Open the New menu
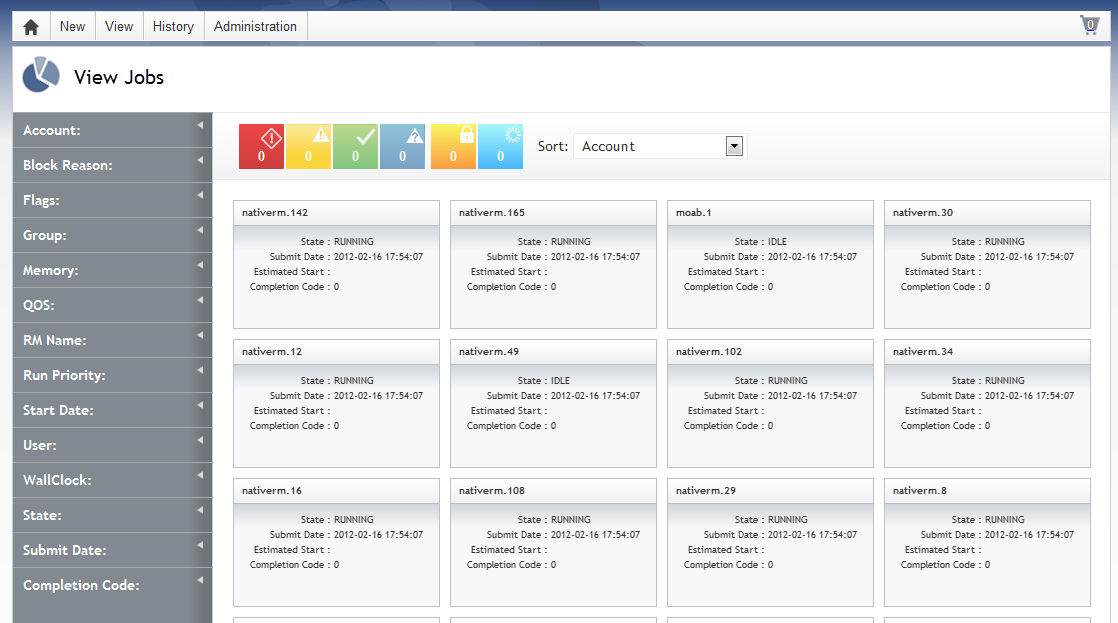Image resolution: width=1118 pixels, height=623 pixels. 72,27
